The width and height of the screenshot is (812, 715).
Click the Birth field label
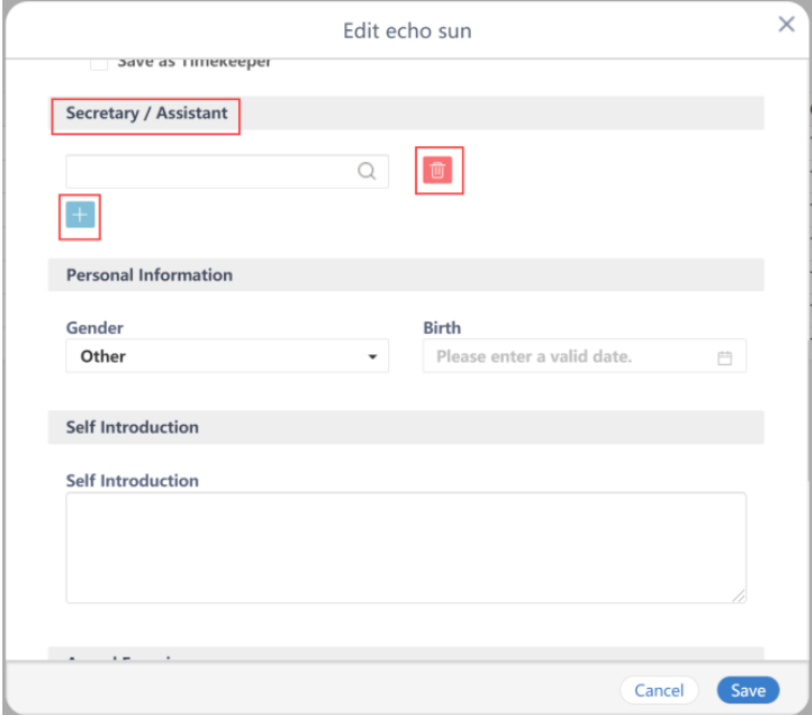pyautogui.click(x=442, y=328)
